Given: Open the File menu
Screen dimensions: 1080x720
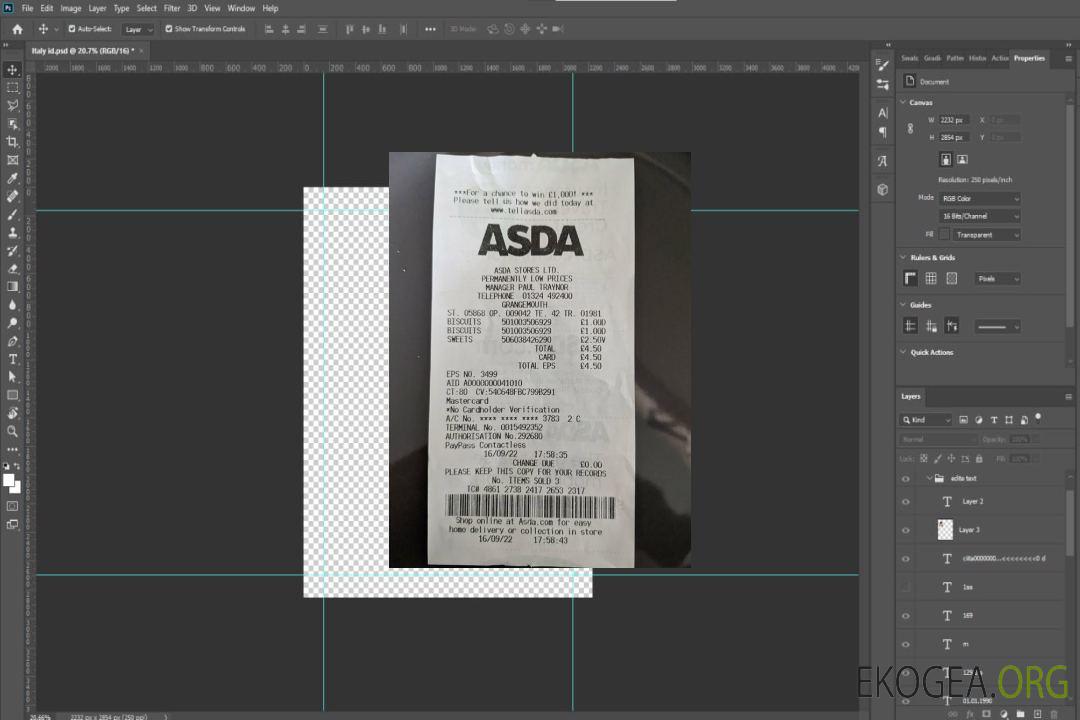Looking at the screenshot, I should [x=28, y=8].
